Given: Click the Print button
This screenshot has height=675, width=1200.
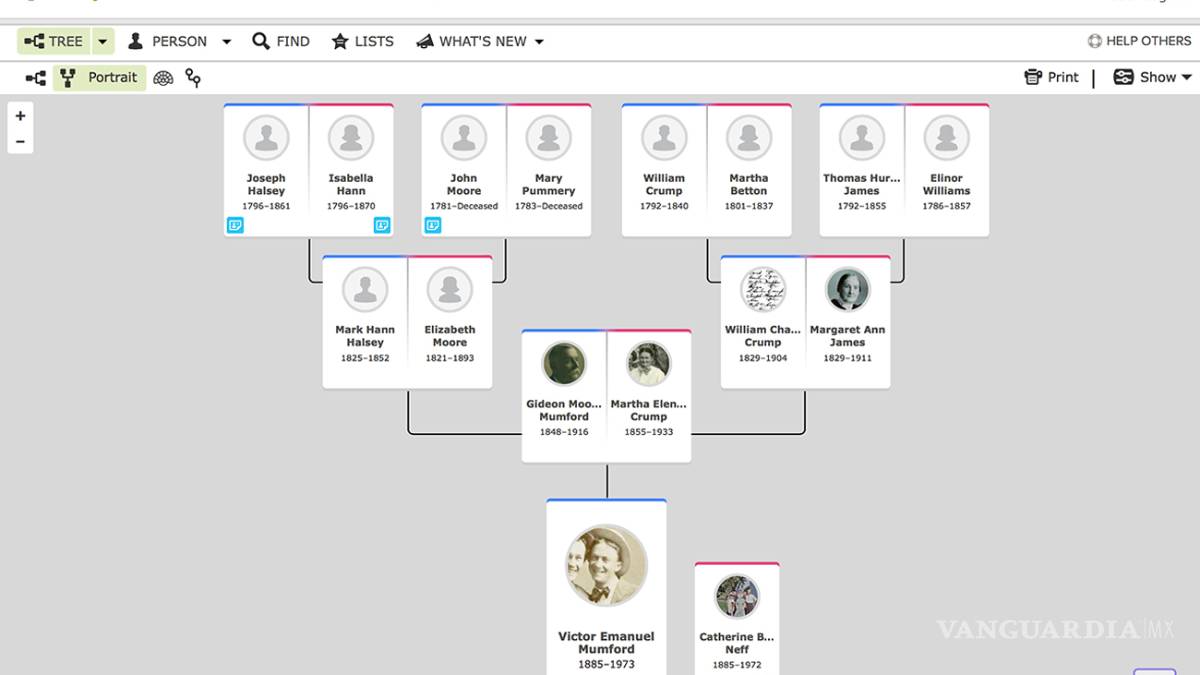Looking at the screenshot, I should [x=1051, y=77].
